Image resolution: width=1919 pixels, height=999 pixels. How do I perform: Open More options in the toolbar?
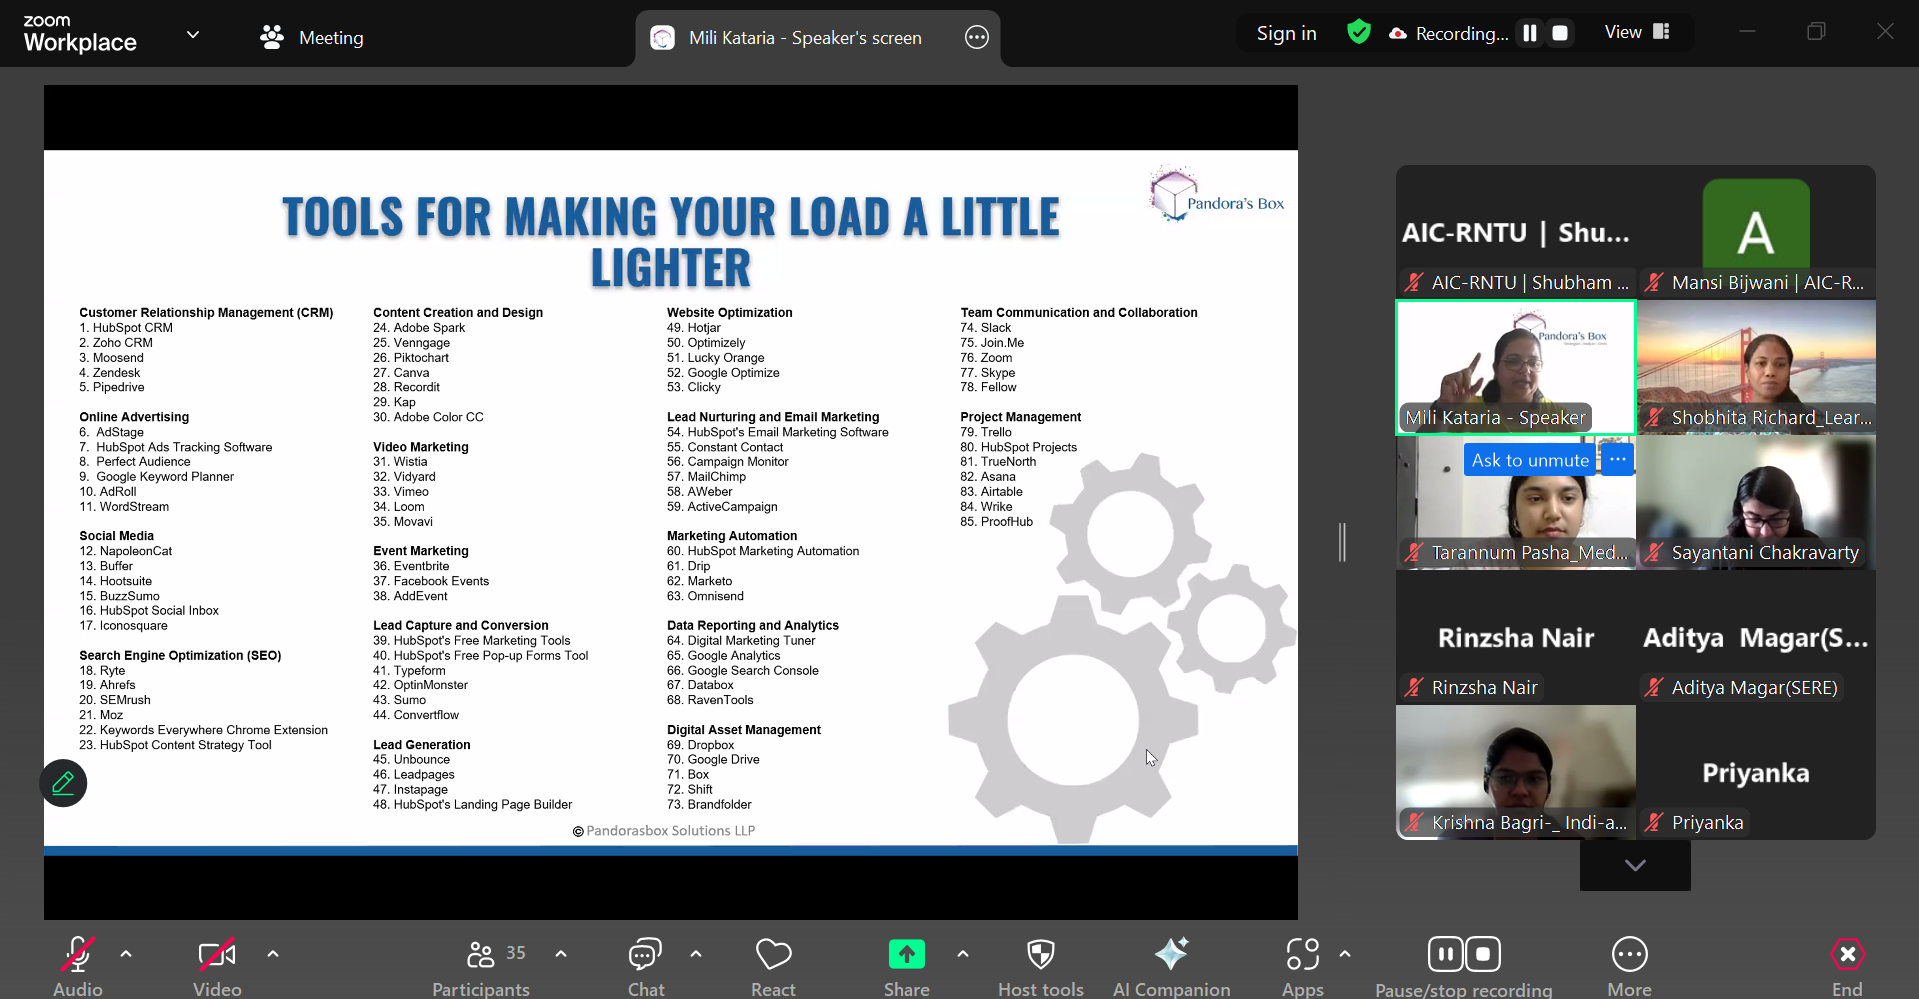(1629, 957)
